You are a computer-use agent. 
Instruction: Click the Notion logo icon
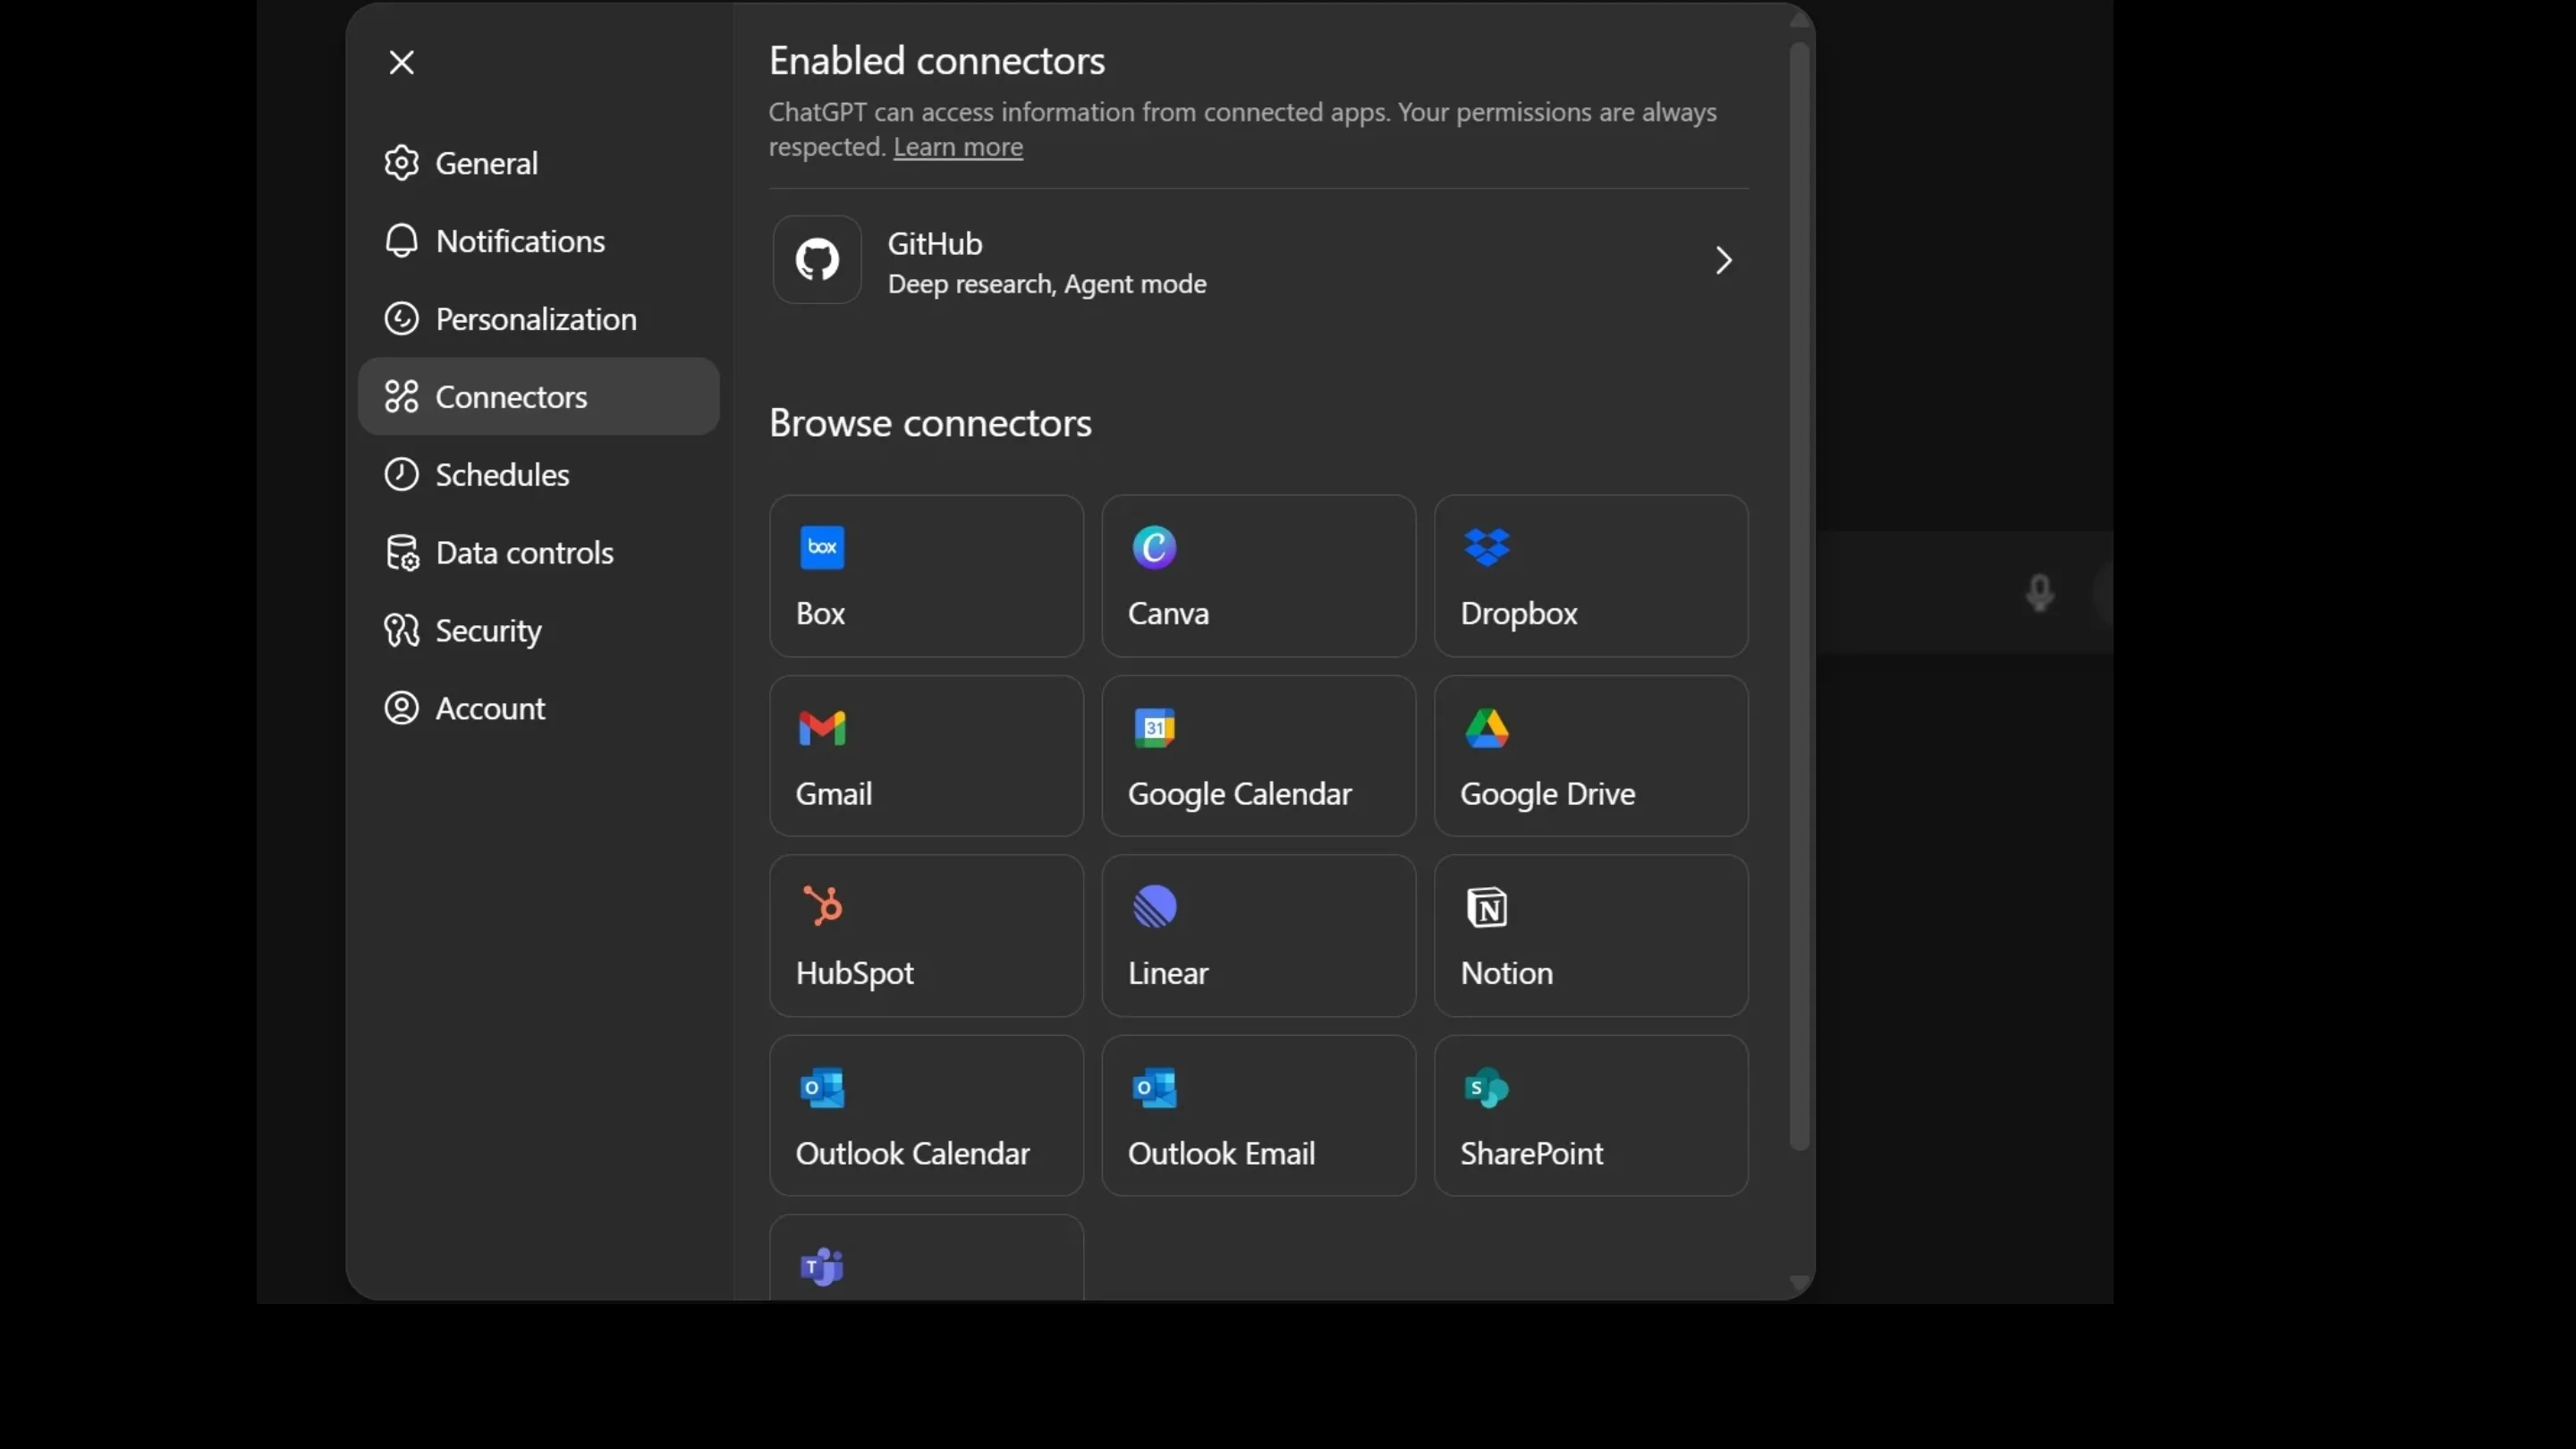click(x=1487, y=907)
